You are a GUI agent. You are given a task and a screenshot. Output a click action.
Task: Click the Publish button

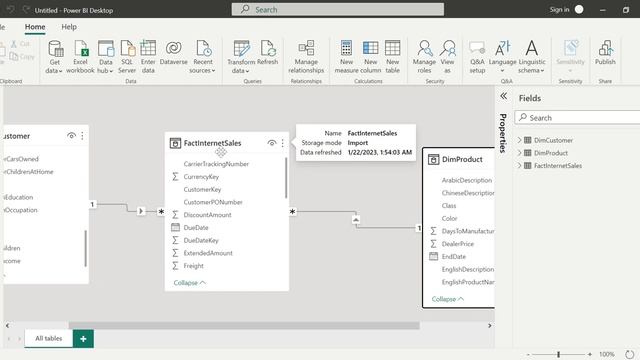[605, 53]
